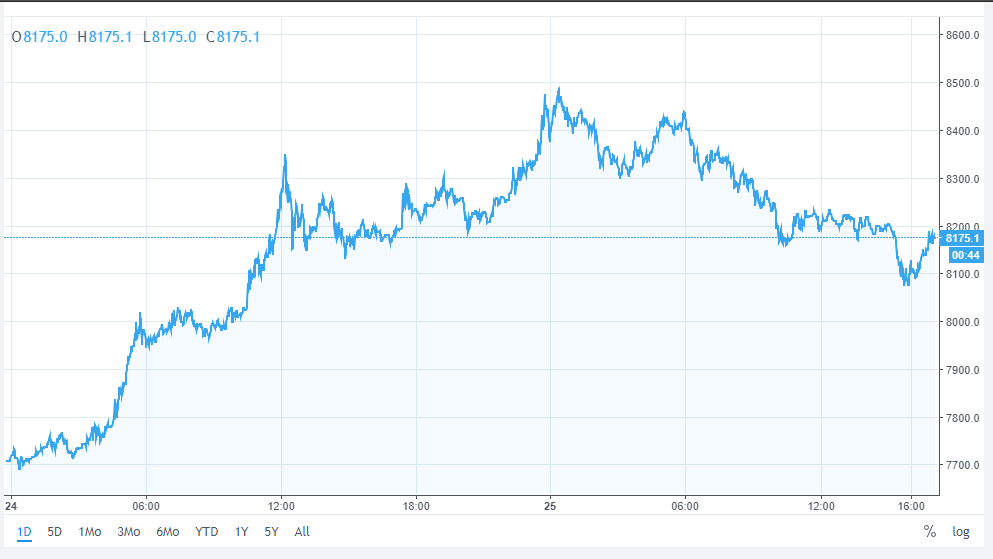Display All available history
This screenshot has width=993, height=559.
(302, 532)
